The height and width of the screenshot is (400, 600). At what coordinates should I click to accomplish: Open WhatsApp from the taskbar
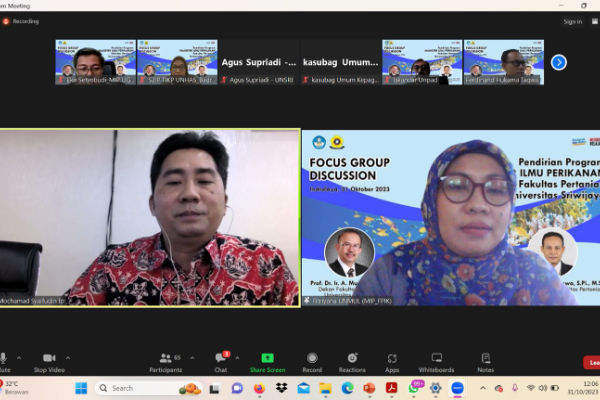click(414, 388)
